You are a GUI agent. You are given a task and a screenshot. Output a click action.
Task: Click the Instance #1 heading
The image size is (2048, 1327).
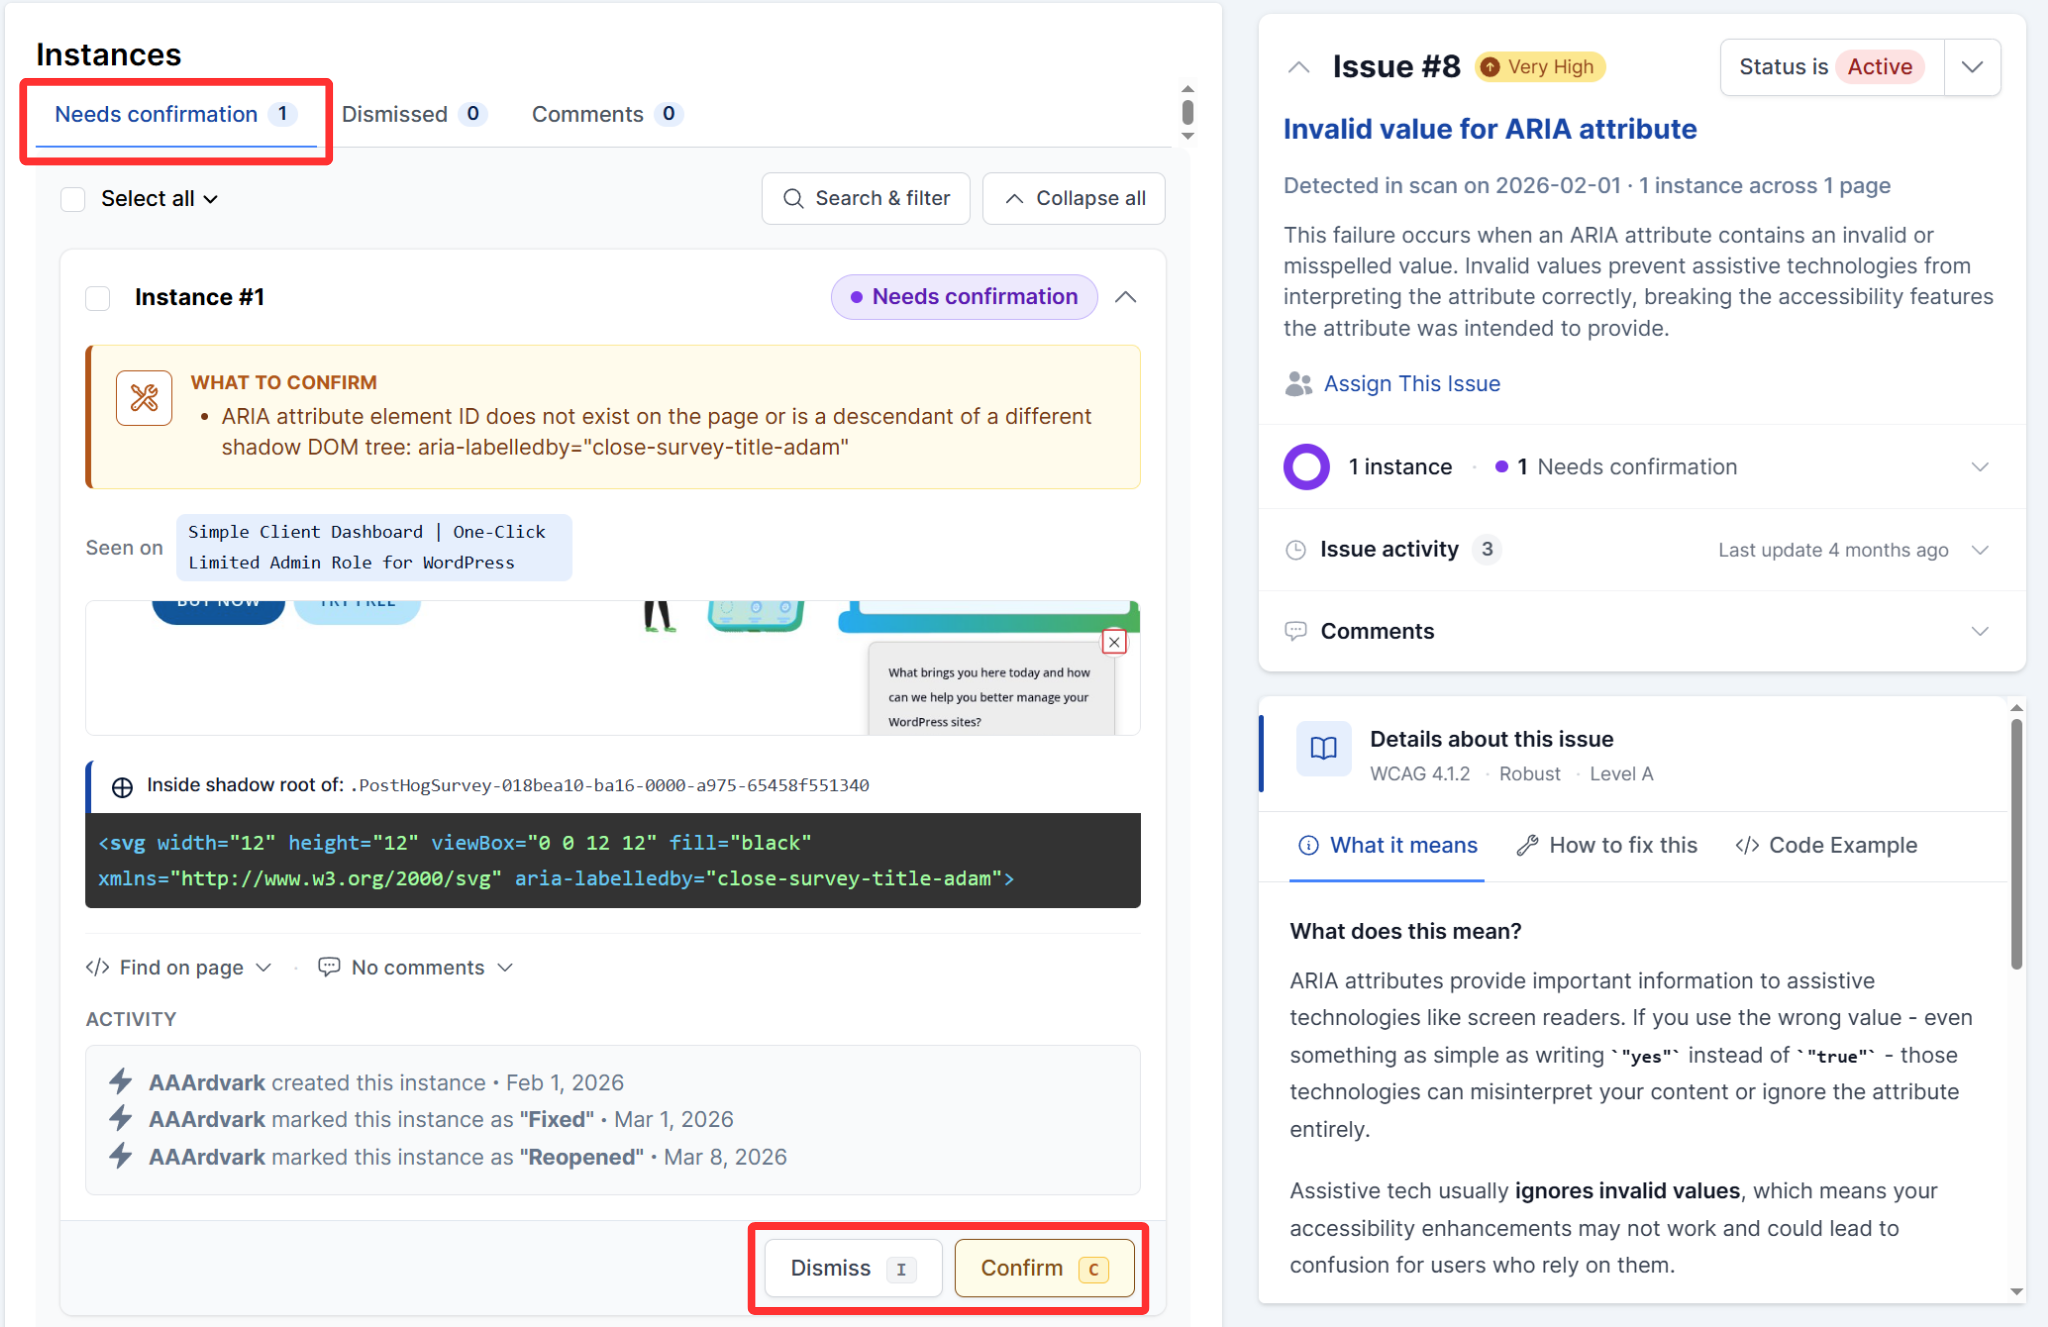pyautogui.click(x=199, y=297)
